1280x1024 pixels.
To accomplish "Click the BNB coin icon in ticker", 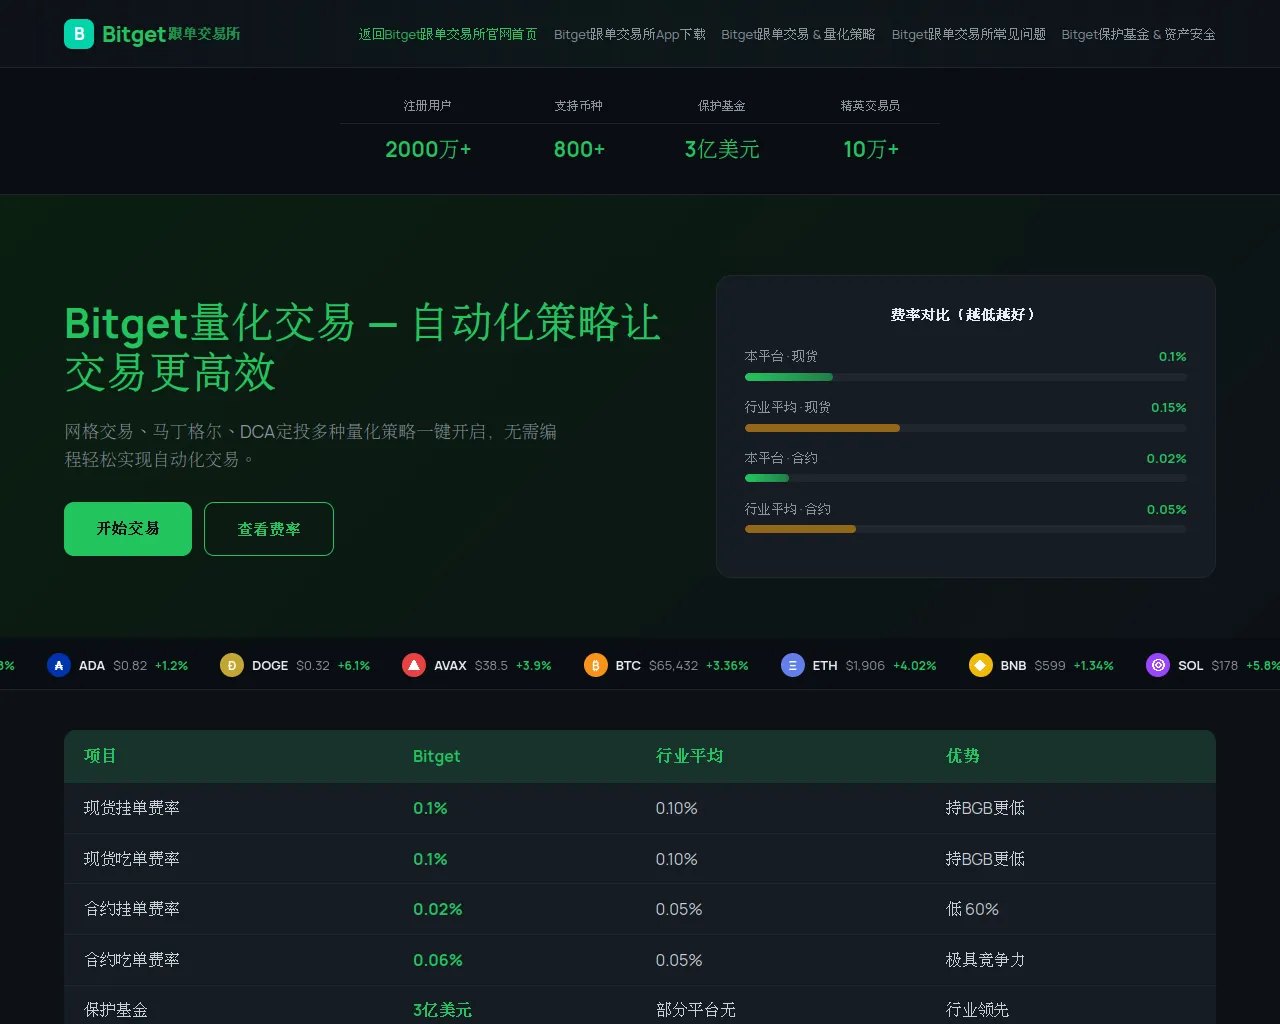I will point(981,665).
